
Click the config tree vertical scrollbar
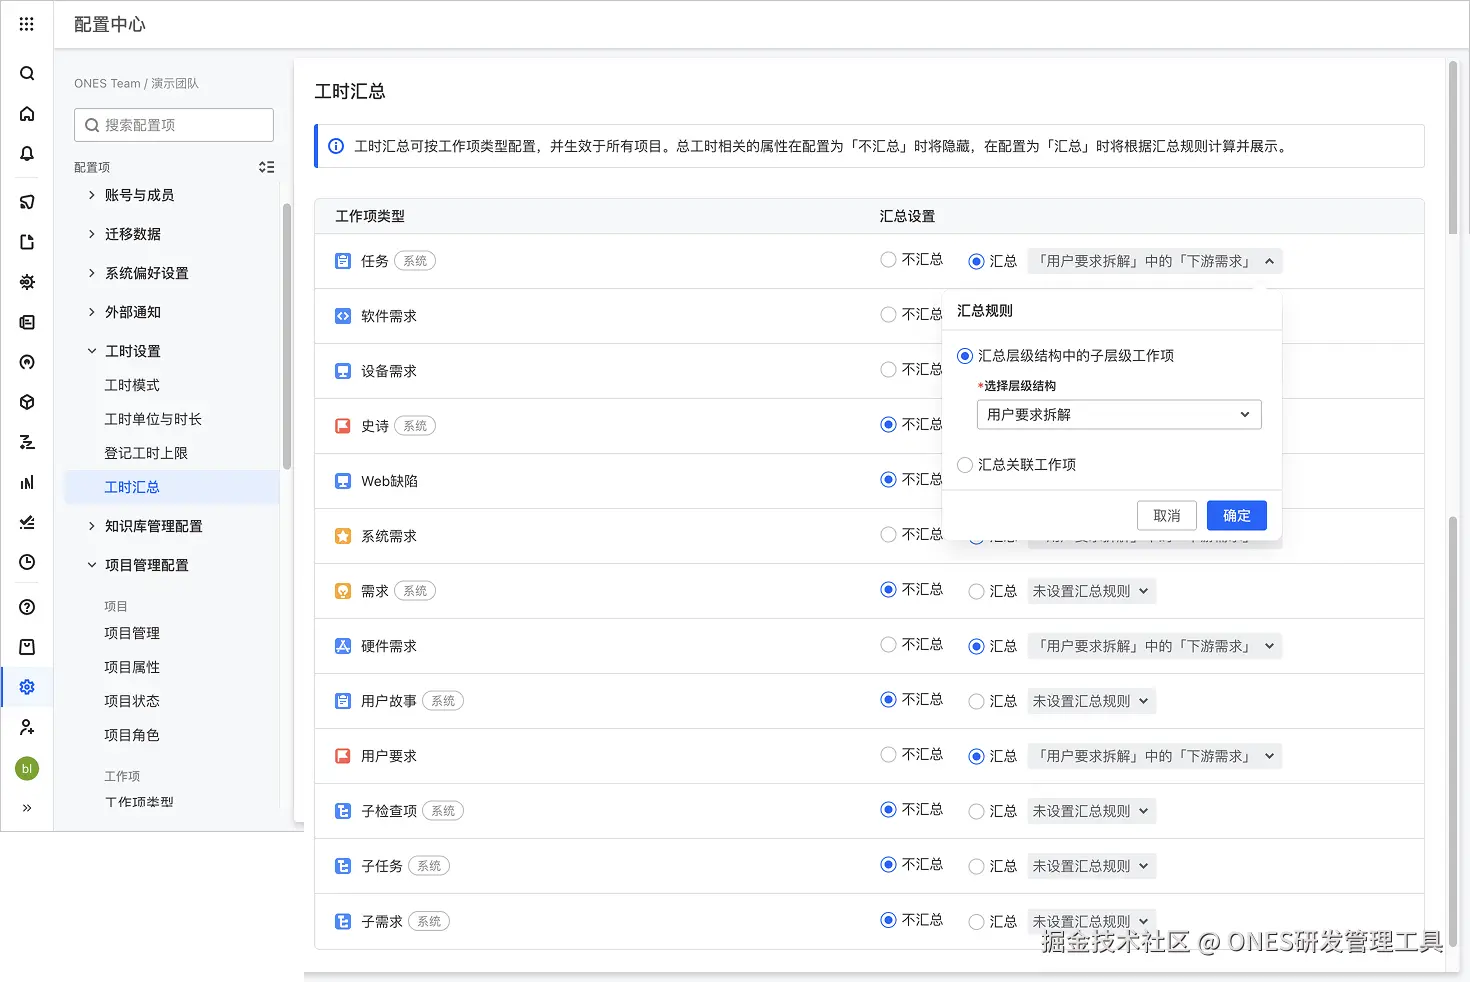point(287,337)
